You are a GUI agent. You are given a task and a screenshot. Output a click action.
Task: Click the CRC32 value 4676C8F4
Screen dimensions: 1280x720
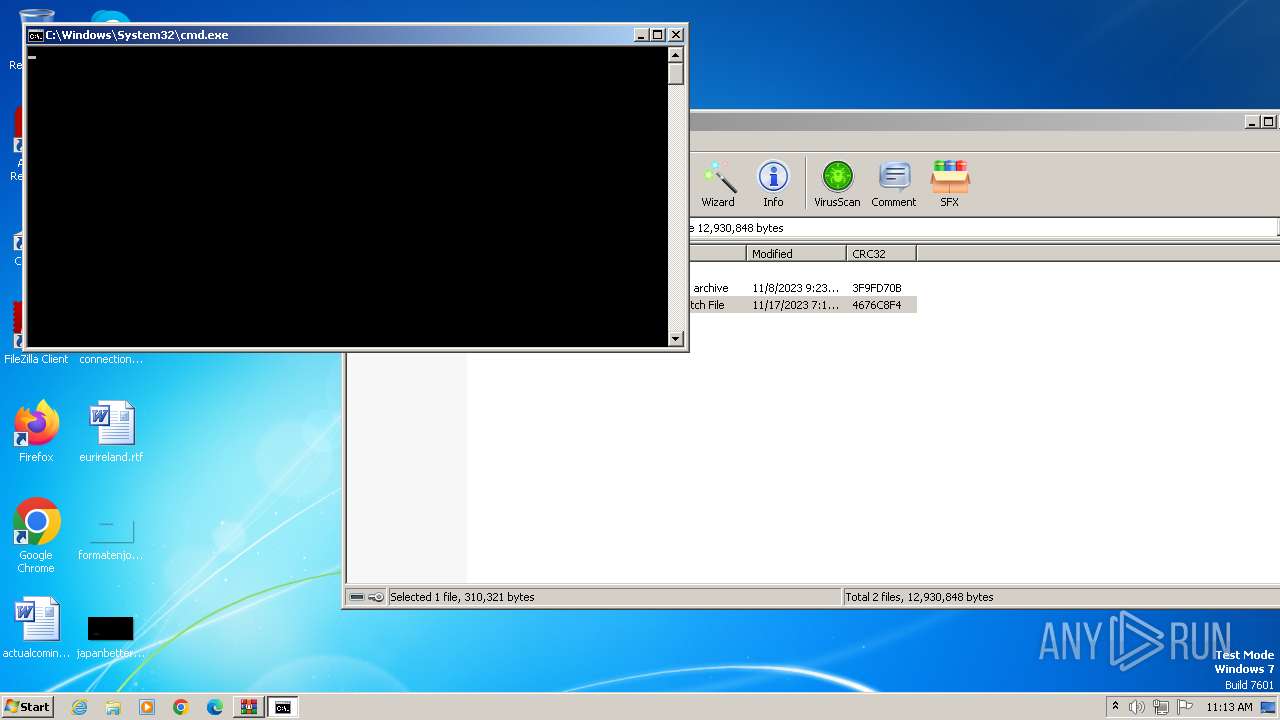coord(877,305)
